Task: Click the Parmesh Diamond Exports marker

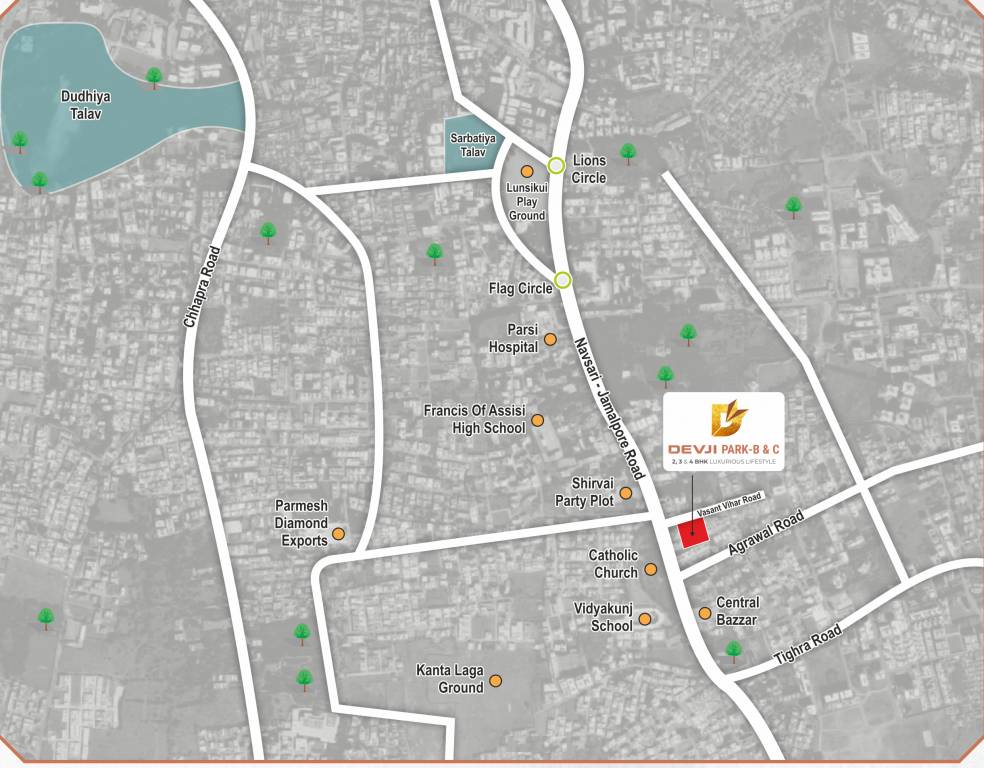Action: click(340, 534)
